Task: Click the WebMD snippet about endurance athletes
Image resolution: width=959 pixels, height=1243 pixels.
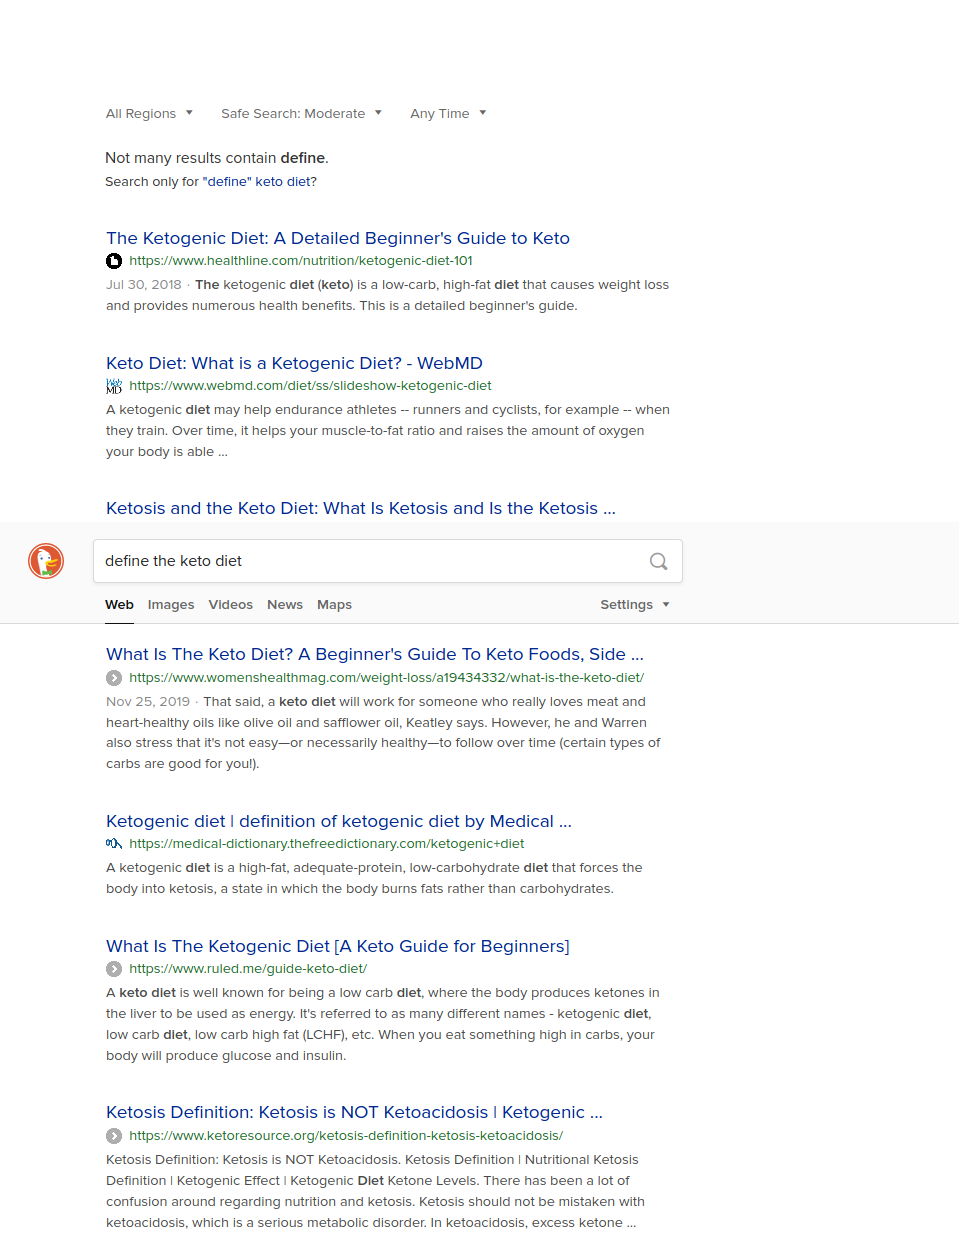Action: tap(388, 431)
